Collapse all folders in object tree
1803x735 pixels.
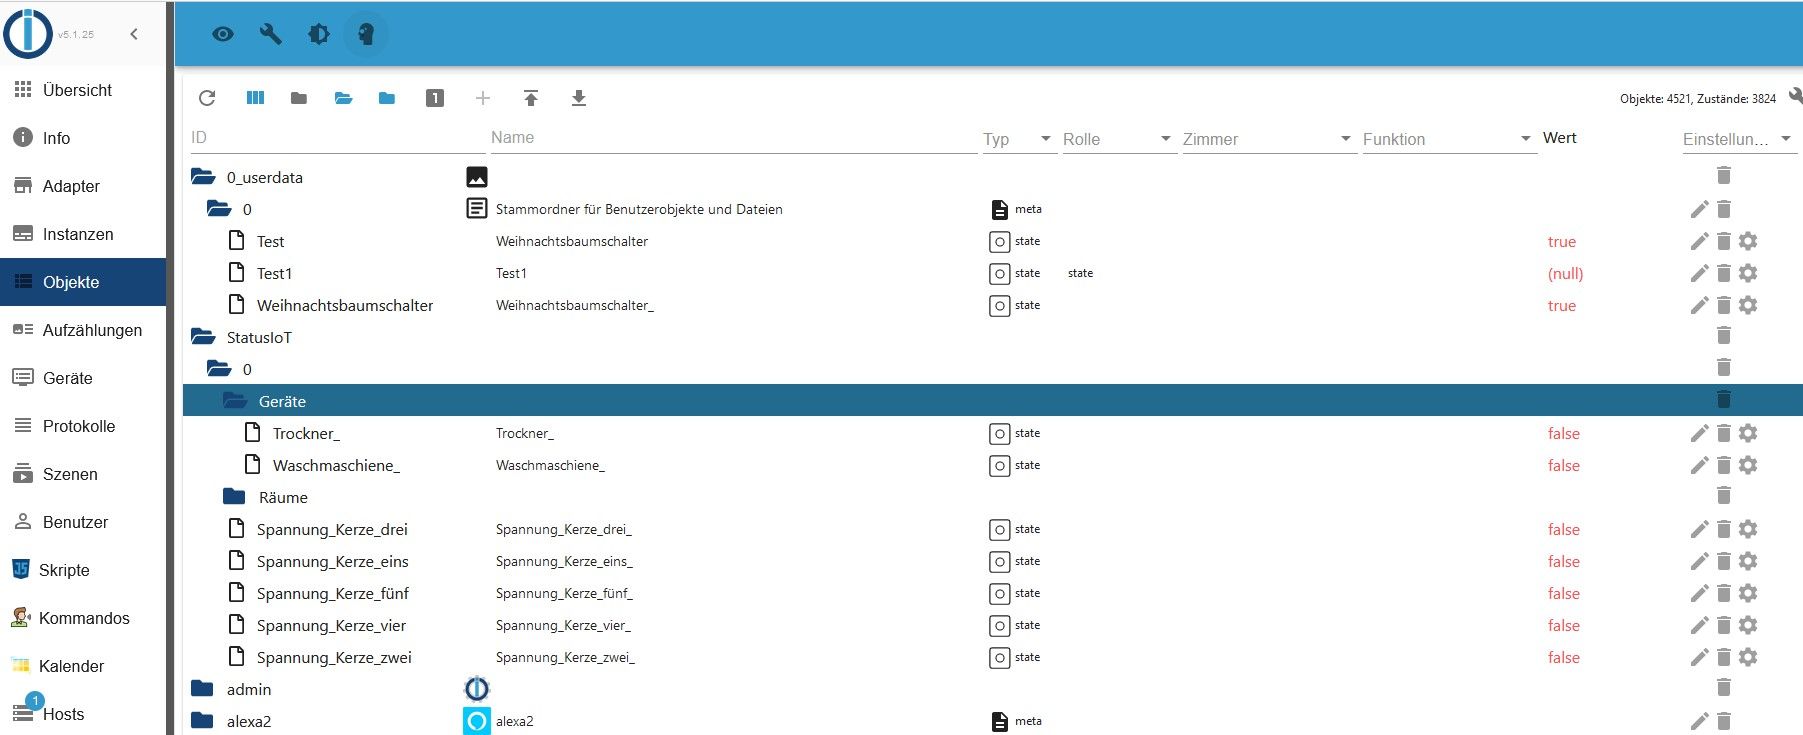pyautogui.click(x=298, y=98)
